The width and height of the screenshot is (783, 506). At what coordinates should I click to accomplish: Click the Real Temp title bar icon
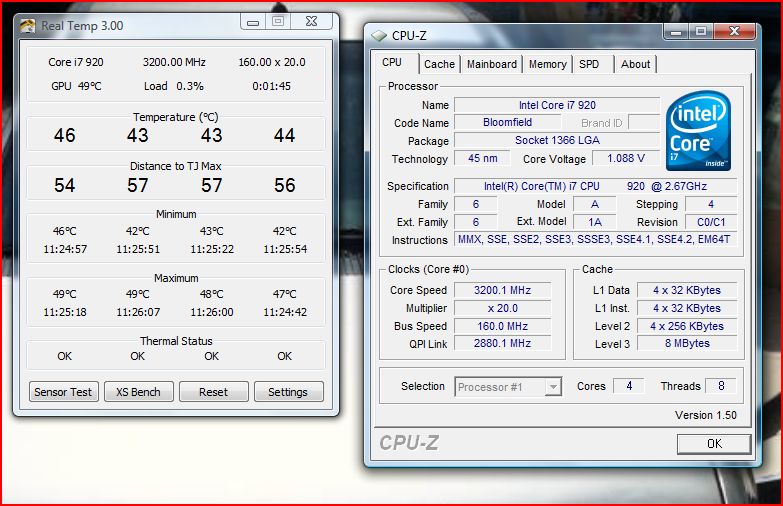(x=27, y=25)
